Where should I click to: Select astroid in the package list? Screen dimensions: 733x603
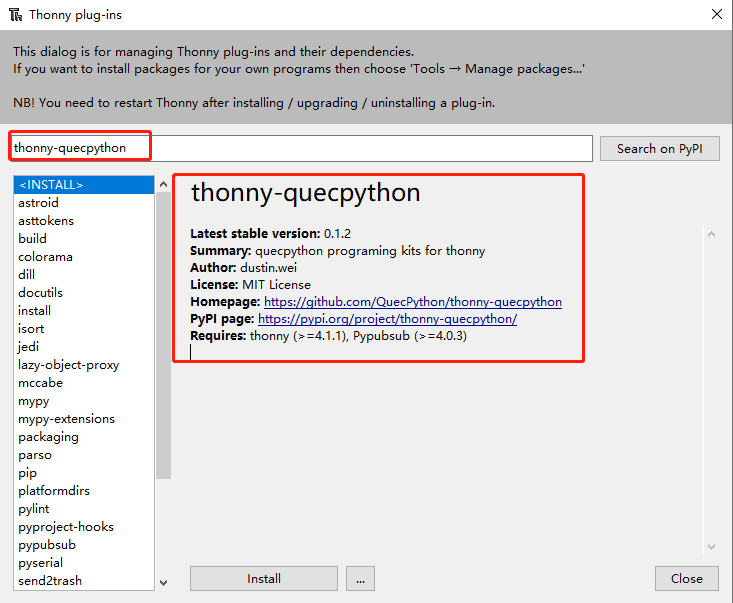tap(84, 203)
